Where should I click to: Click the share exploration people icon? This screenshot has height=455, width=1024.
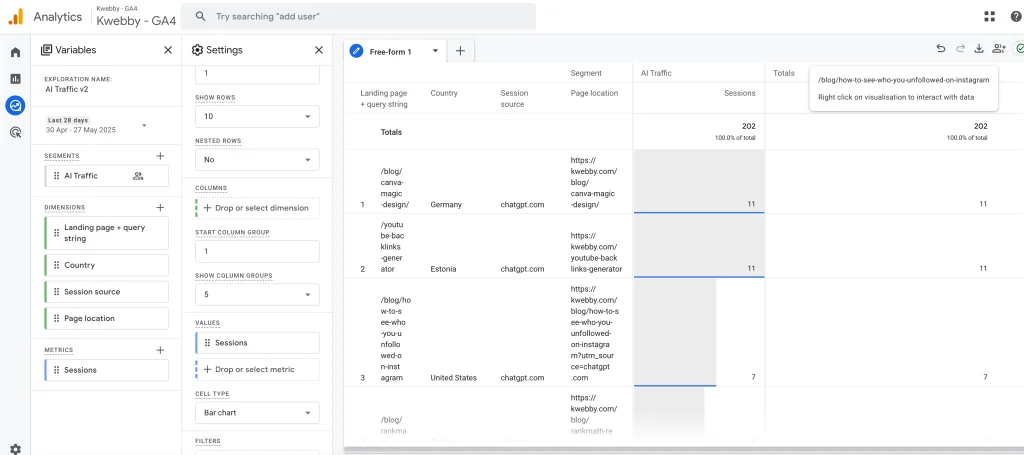998,48
